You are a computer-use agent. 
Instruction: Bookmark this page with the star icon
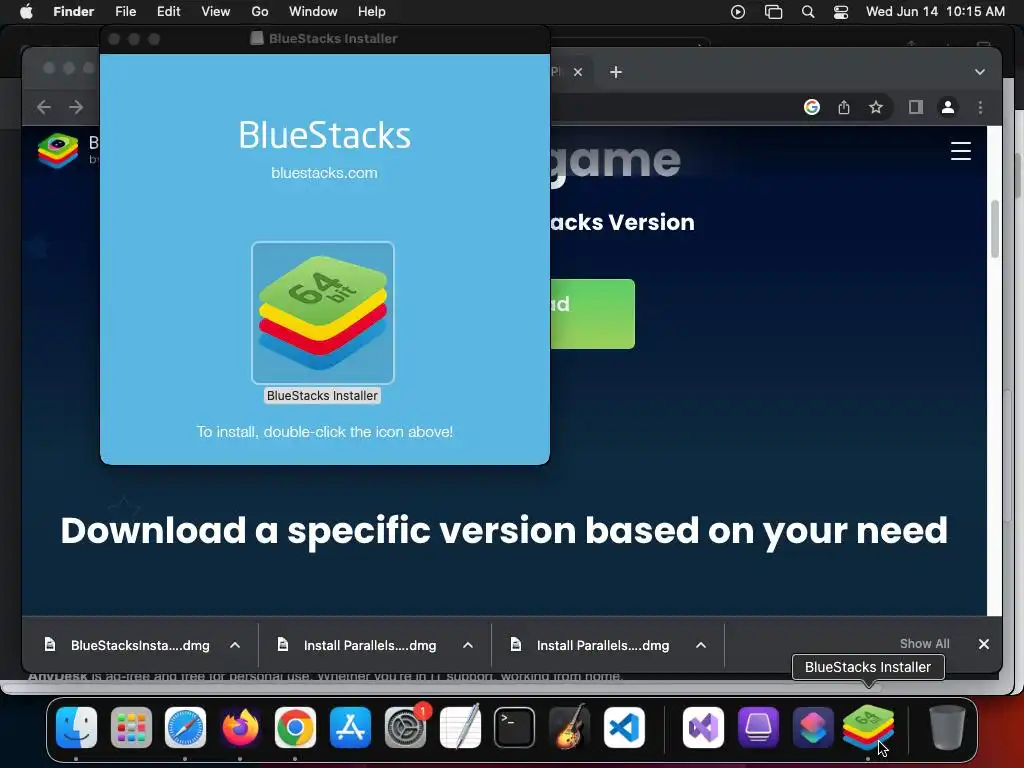pos(876,107)
